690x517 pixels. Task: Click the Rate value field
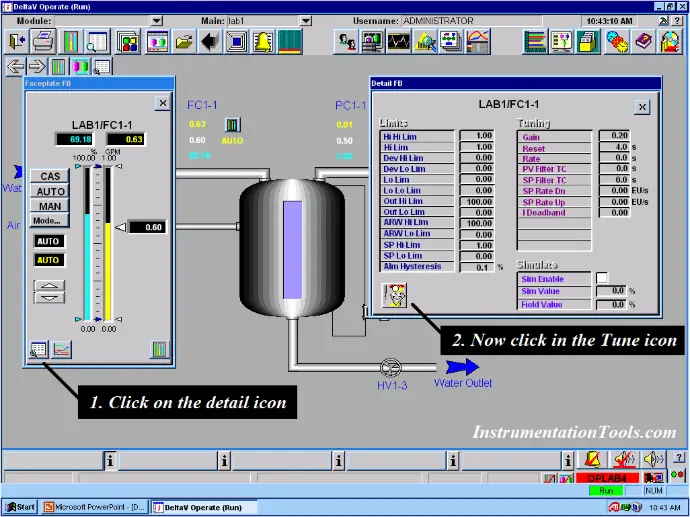pyautogui.click(x=613, y=158)
